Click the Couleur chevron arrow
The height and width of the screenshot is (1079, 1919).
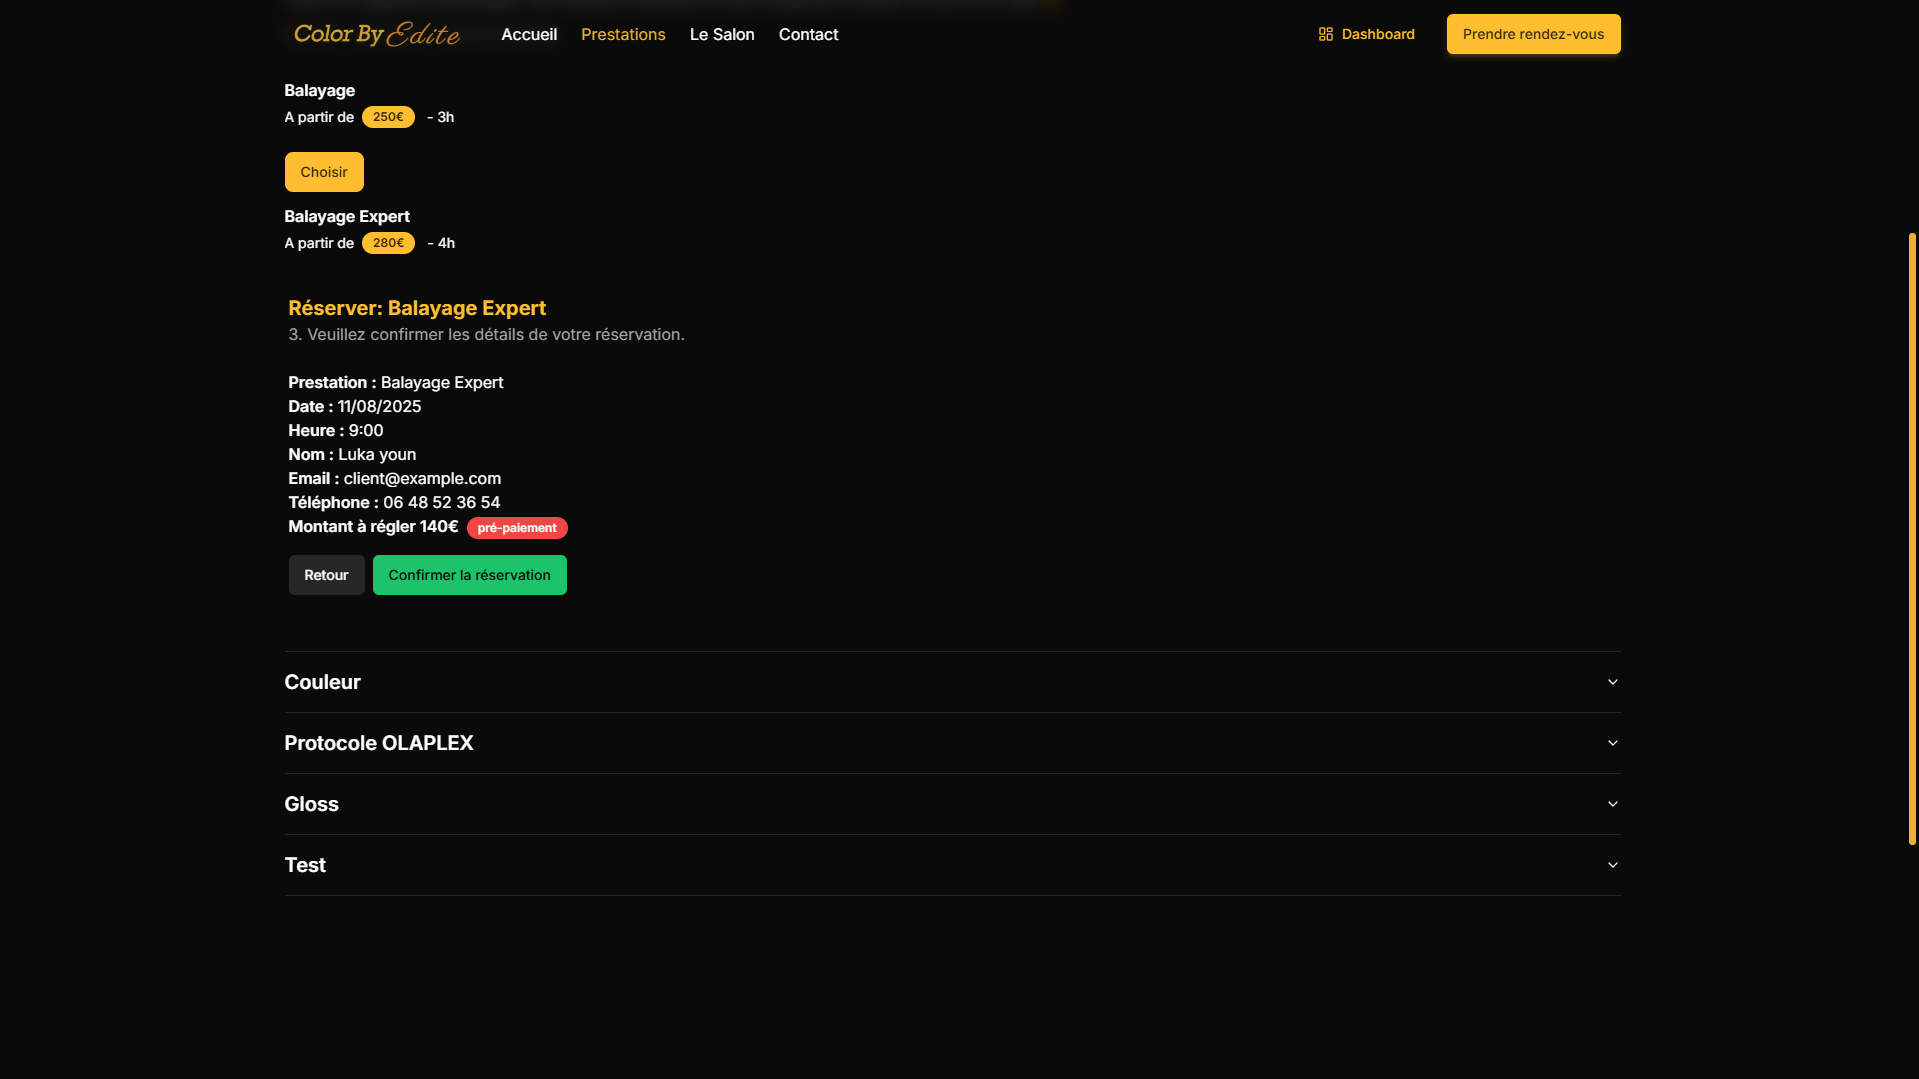tap(1612, 682)
